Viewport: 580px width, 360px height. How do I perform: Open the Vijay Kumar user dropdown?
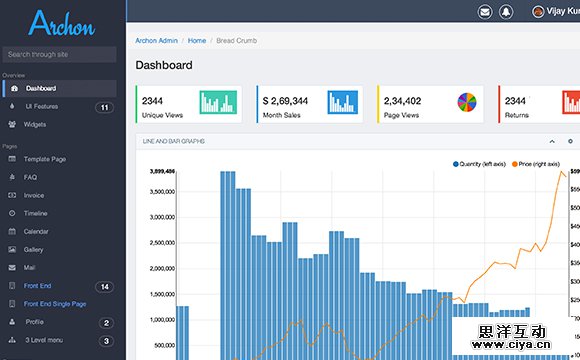pyautogui.click(x=556, y=12)
